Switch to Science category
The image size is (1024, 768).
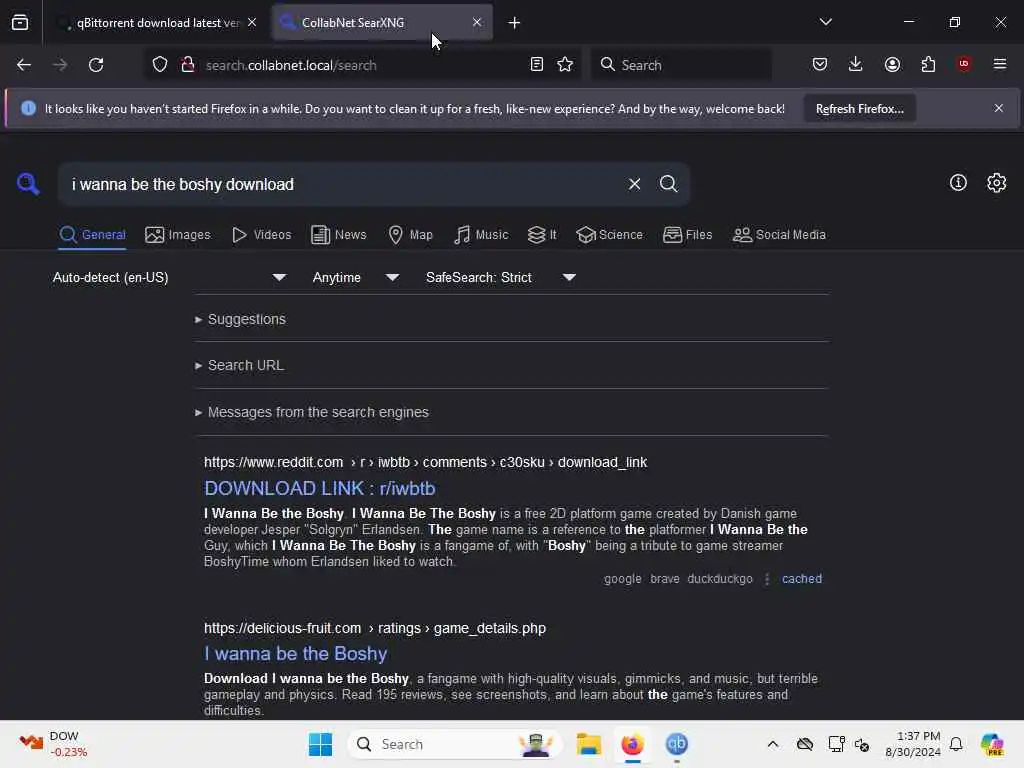[x=609, y=235]
